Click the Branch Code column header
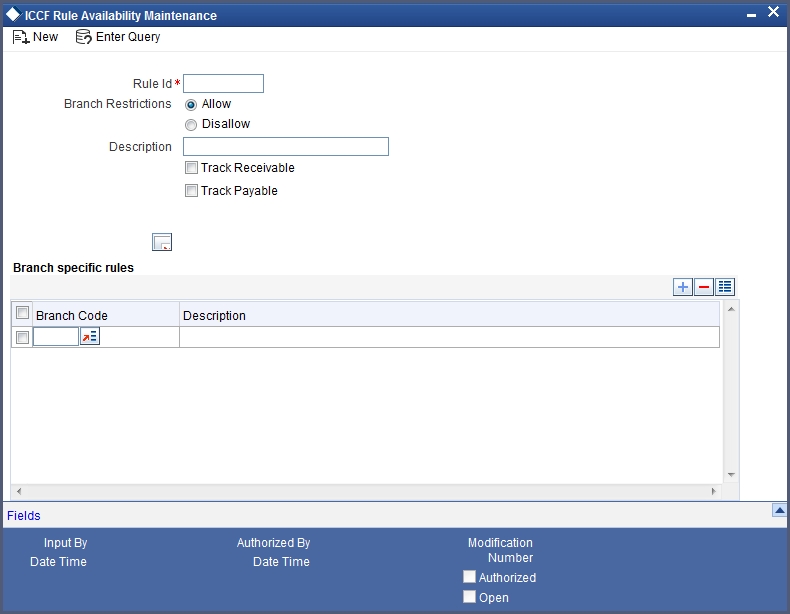Viewport: 790px width, 614px height. (72, 316)
